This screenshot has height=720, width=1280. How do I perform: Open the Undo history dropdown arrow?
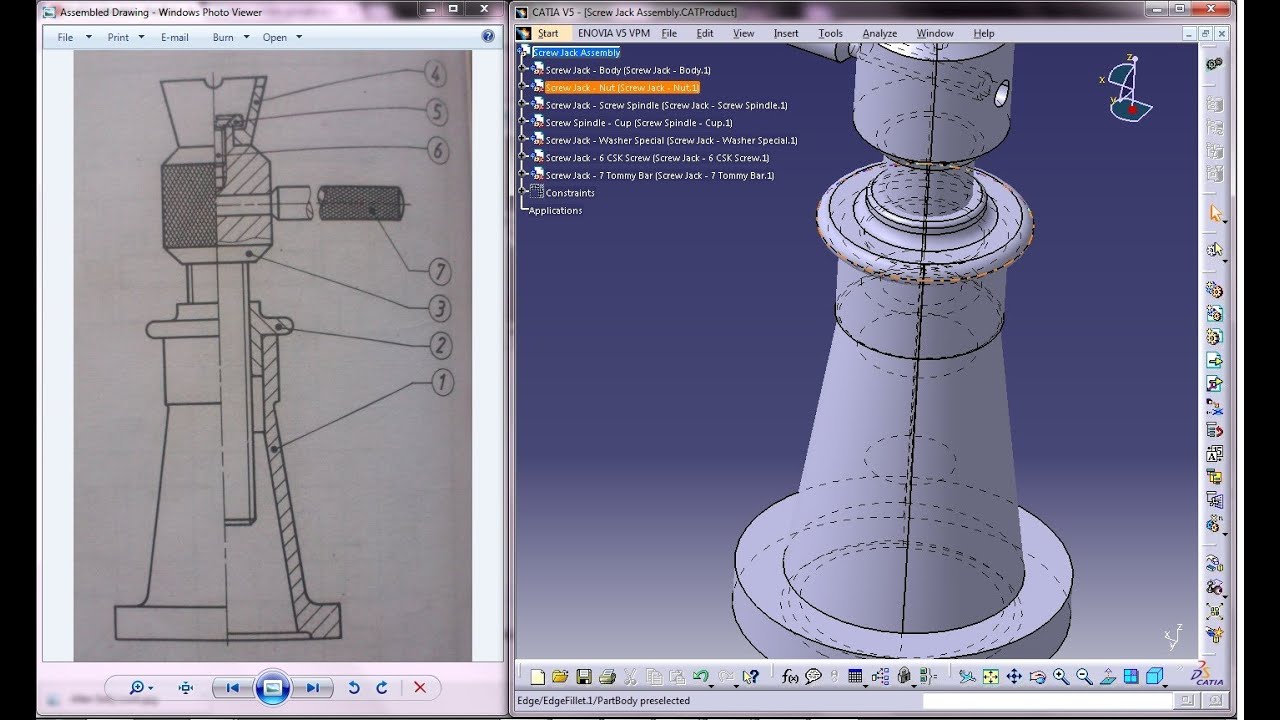713,684
